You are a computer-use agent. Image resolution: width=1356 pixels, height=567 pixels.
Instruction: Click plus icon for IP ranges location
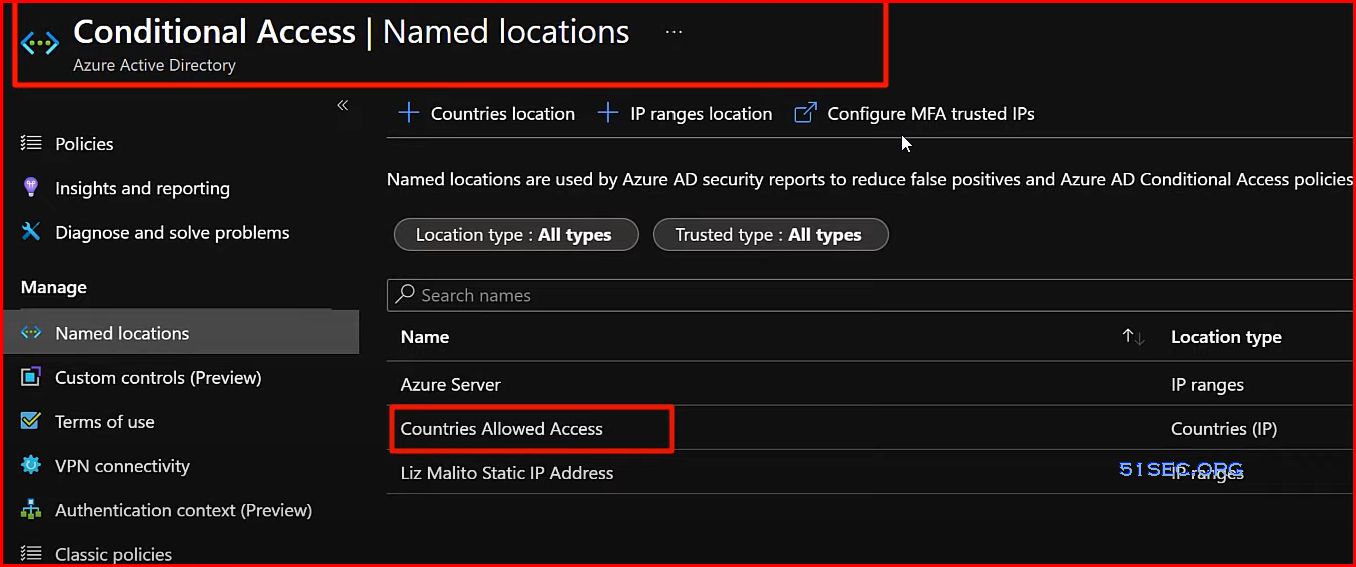coord(607,113)
